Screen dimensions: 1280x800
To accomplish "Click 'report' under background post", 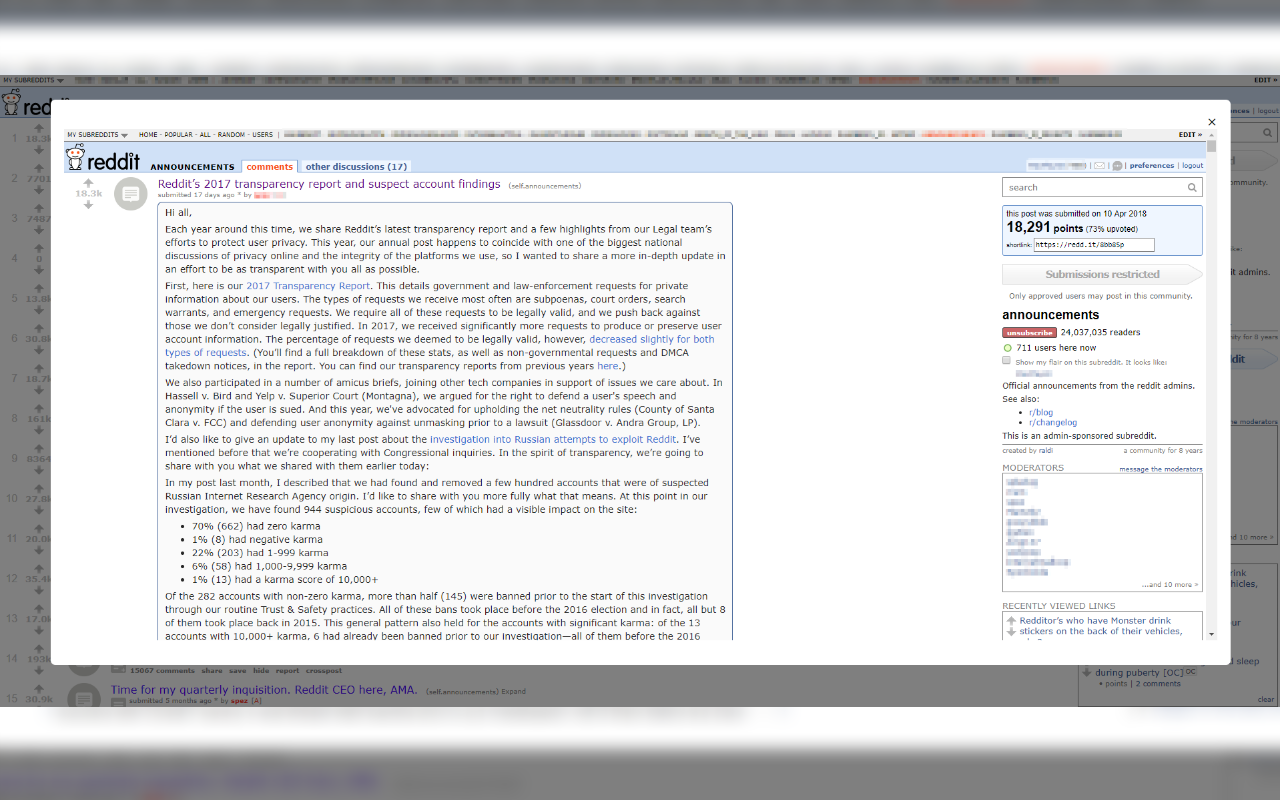I will pyautogui.click(x=287, y=671).
